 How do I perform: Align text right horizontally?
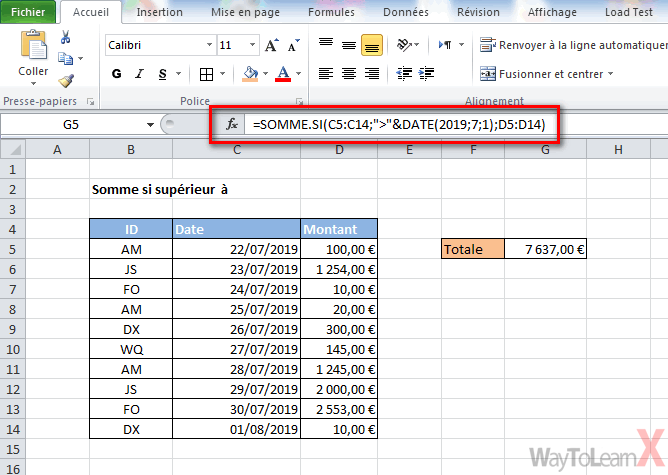(x=372, y=74)
